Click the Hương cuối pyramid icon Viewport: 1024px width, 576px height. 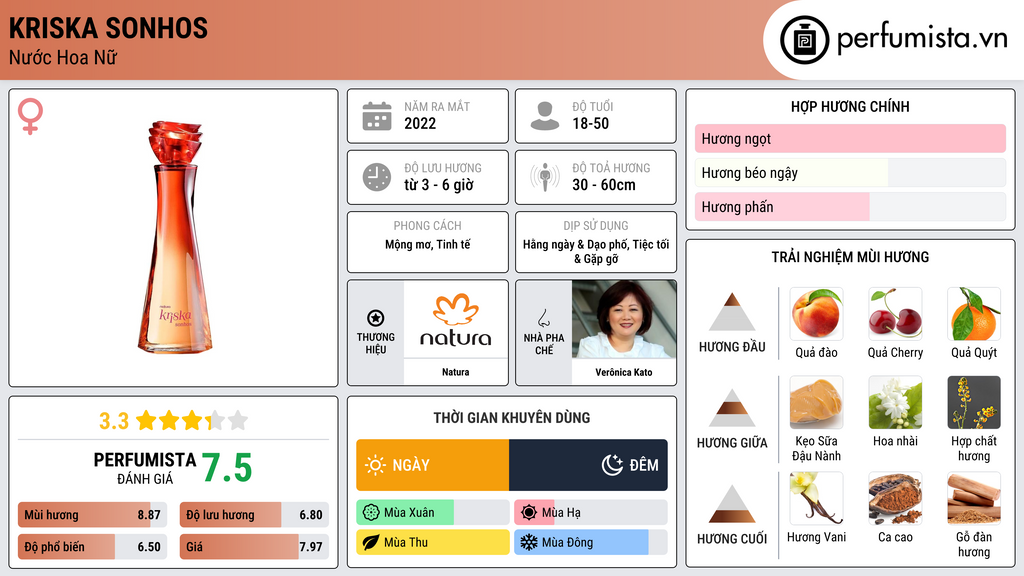tap(732, 504)
